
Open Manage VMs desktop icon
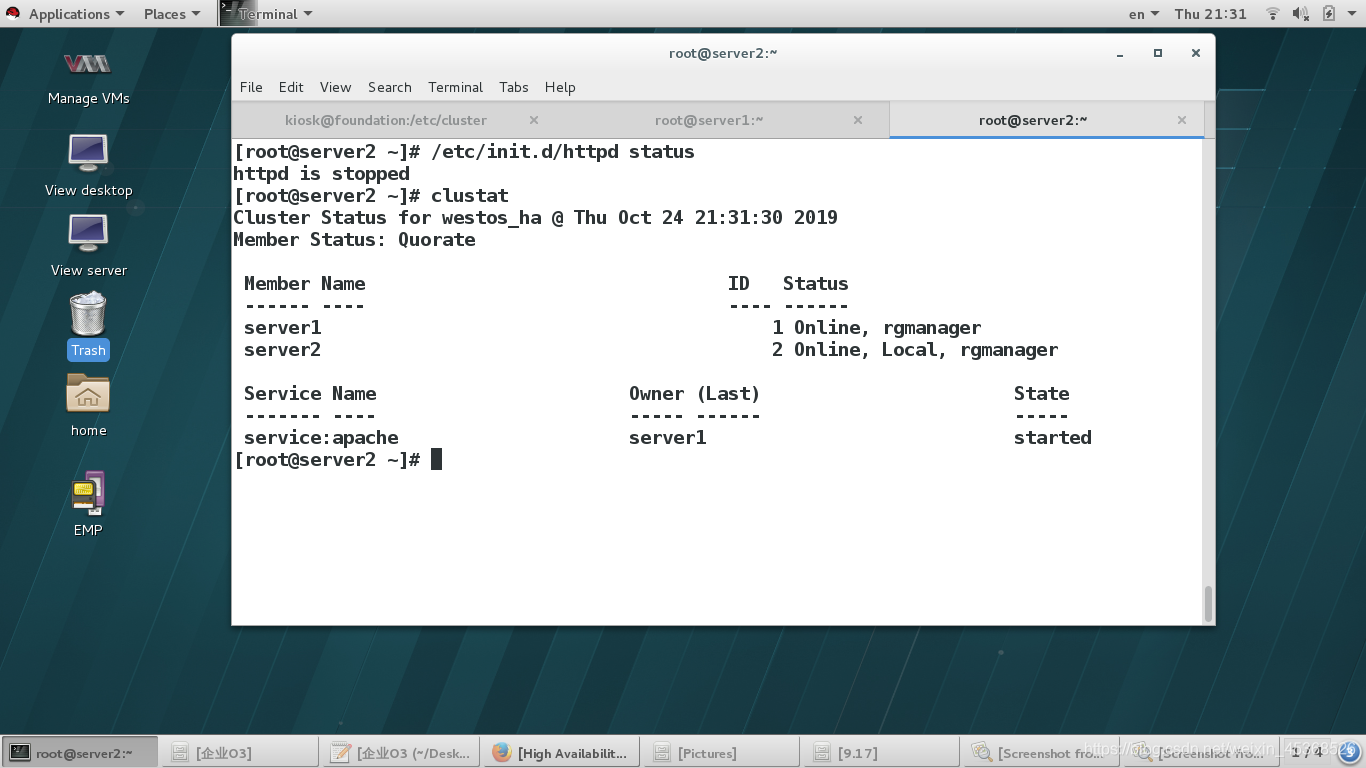tap(88, 78)
